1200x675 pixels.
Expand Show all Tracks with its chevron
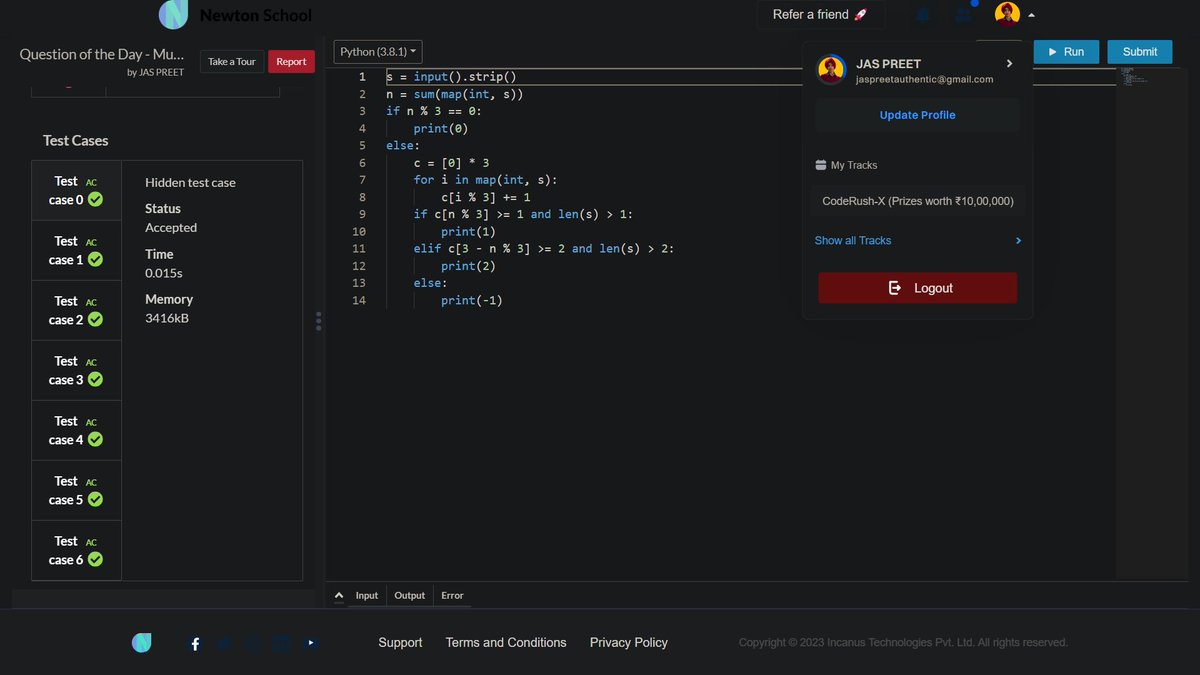pos(1018,240)
